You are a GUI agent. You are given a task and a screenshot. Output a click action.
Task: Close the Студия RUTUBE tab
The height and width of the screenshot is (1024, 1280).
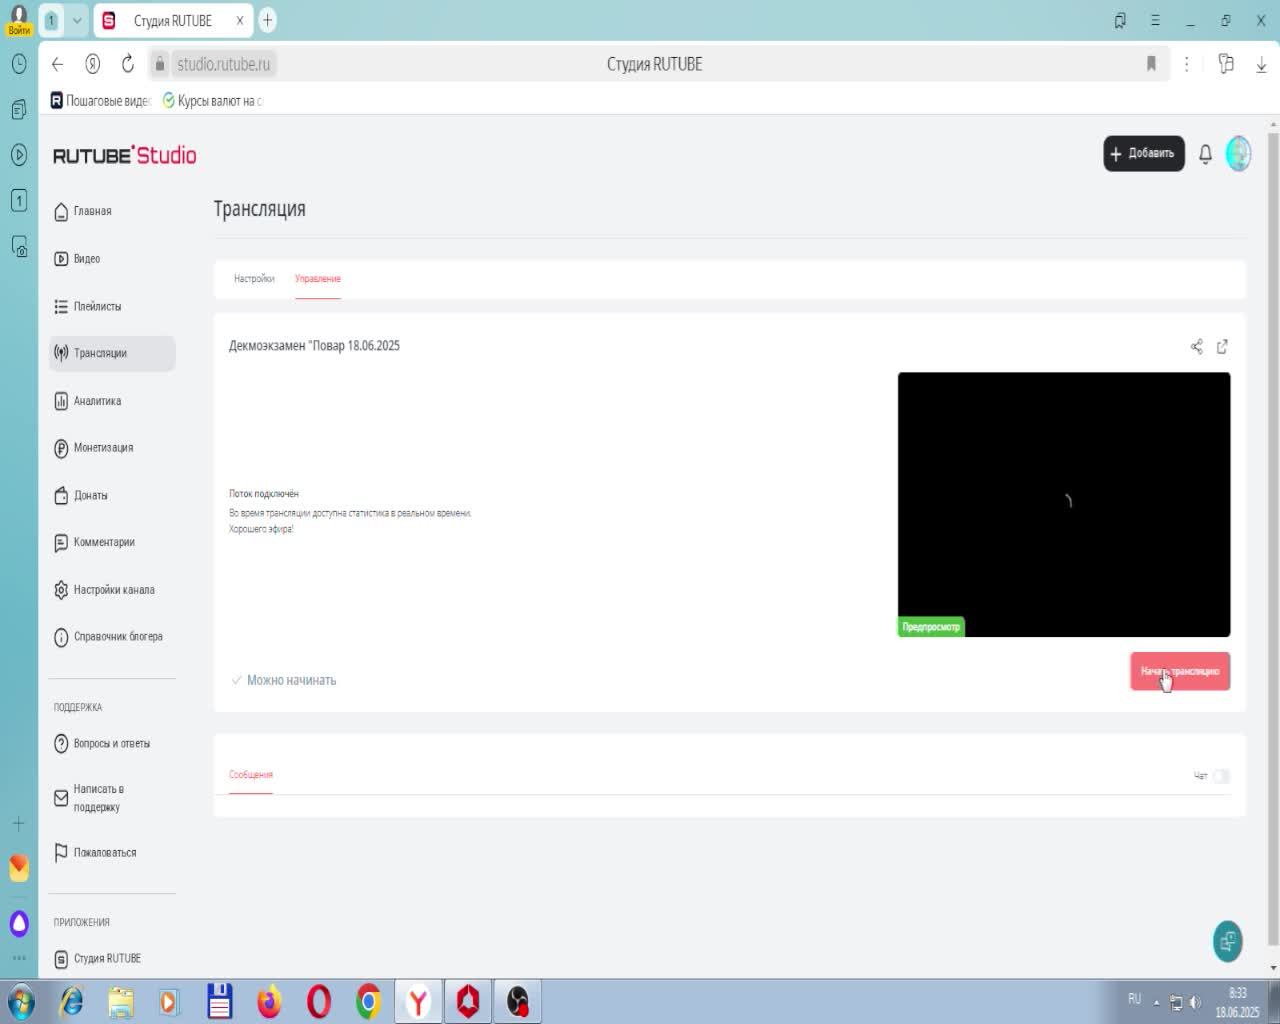(x=240, y=20)
